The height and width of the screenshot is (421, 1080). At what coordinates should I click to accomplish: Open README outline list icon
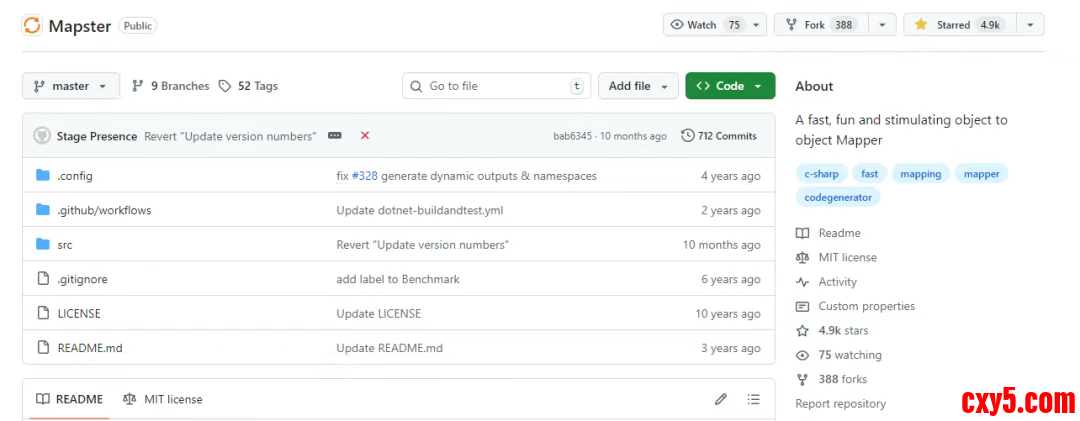pyautogui.click(x=753, y=399)
